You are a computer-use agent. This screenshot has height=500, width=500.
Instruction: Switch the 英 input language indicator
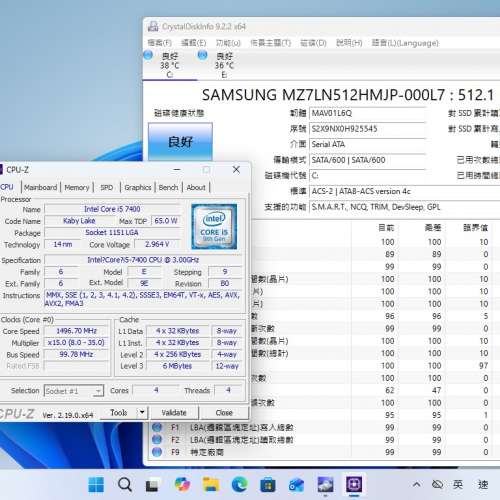tap(458, 484)
